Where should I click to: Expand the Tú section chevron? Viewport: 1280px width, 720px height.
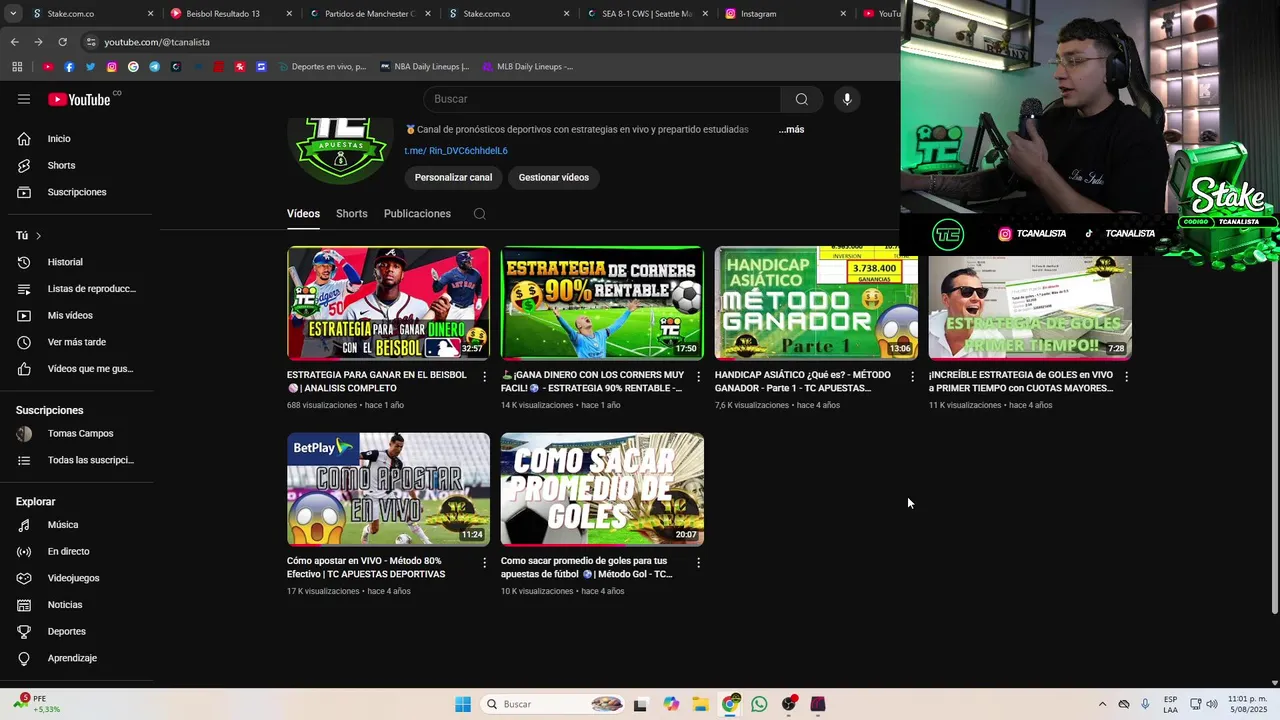[38, 236]
